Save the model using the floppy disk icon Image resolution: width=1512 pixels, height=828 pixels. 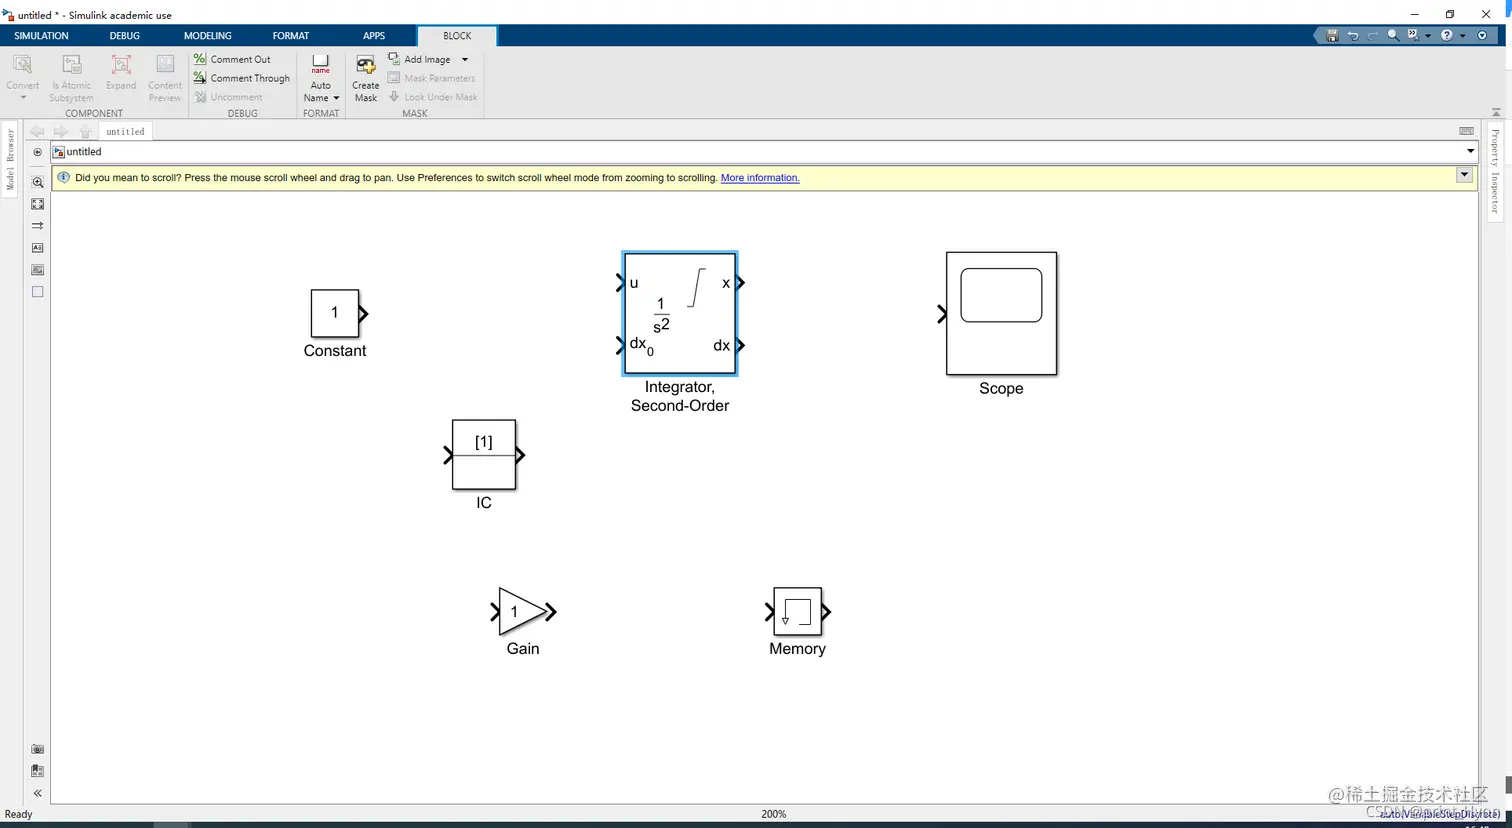[1332, 35]
